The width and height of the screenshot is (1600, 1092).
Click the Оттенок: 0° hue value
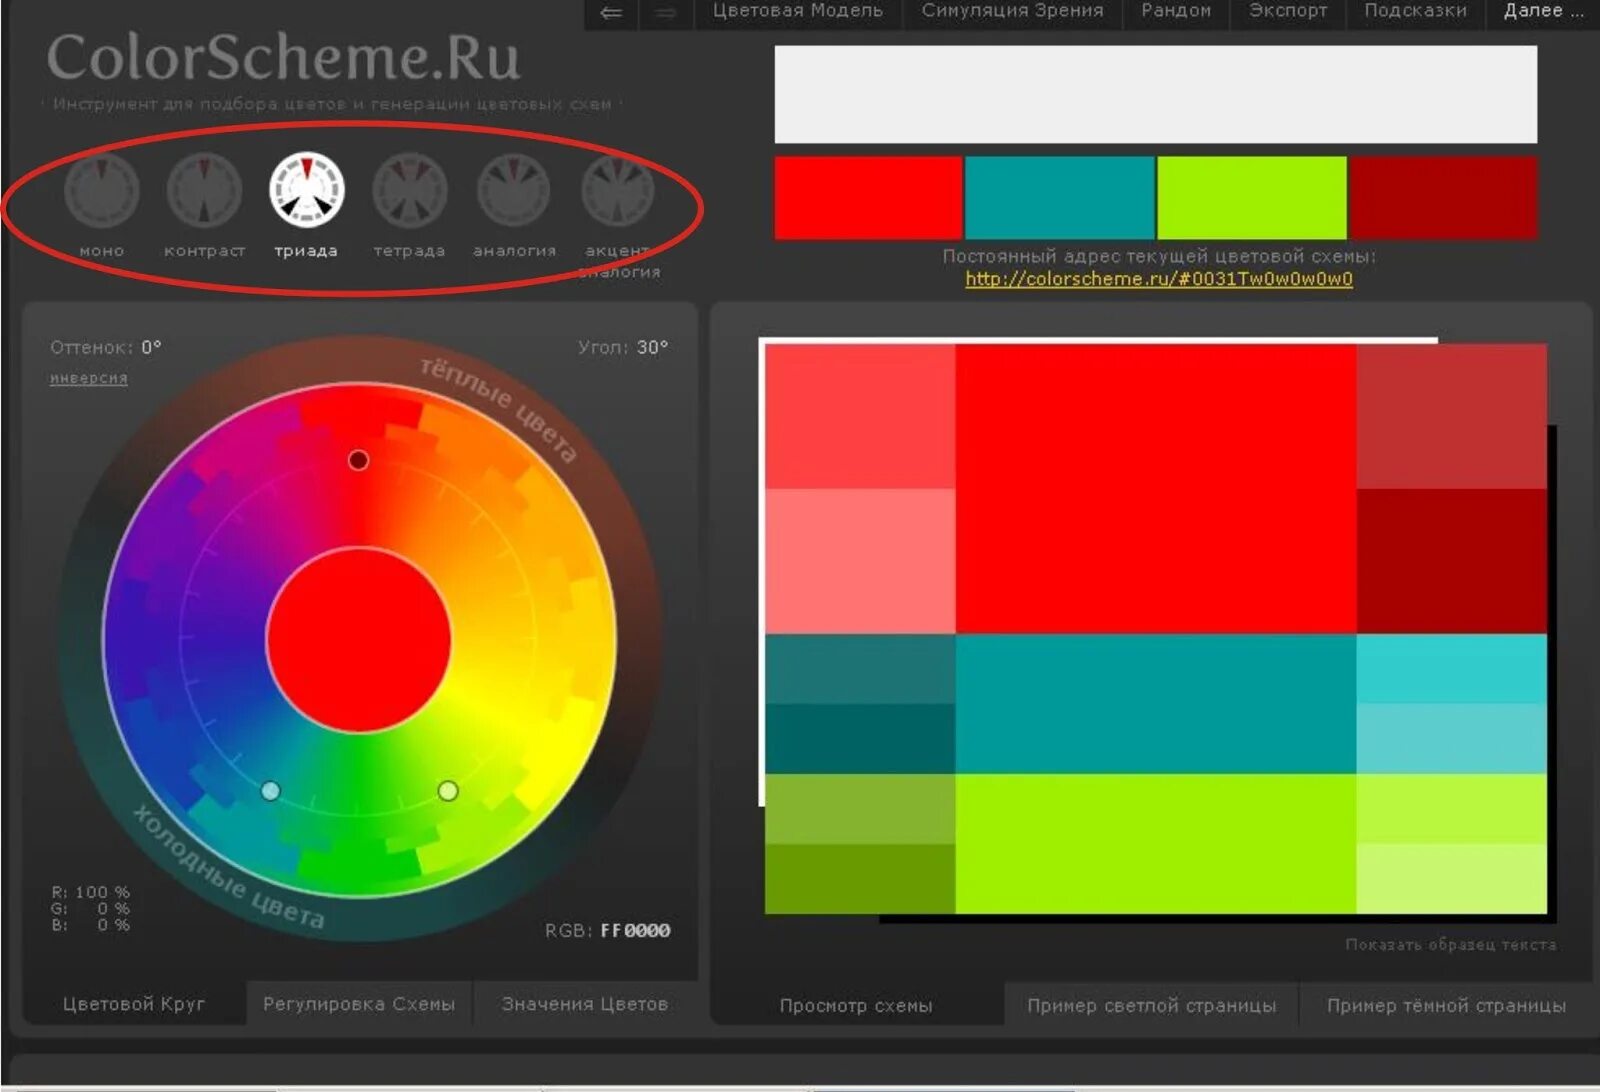(106, 348)
